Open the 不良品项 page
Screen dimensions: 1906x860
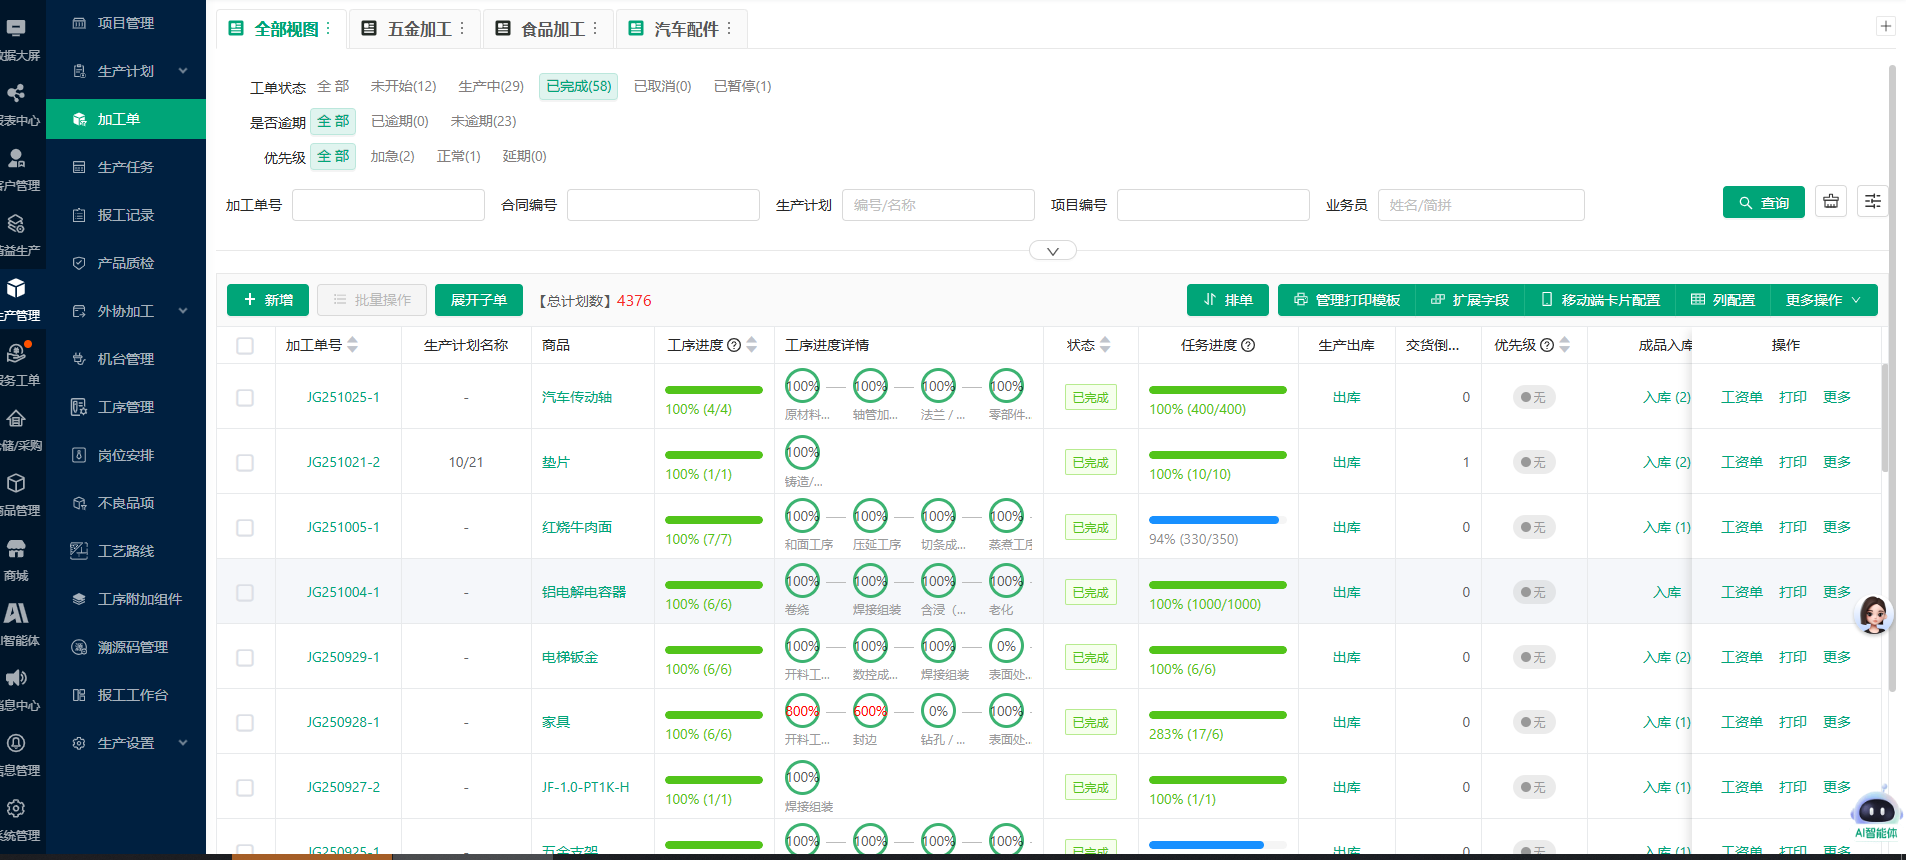pyautogui.click(x=125, y=503)
